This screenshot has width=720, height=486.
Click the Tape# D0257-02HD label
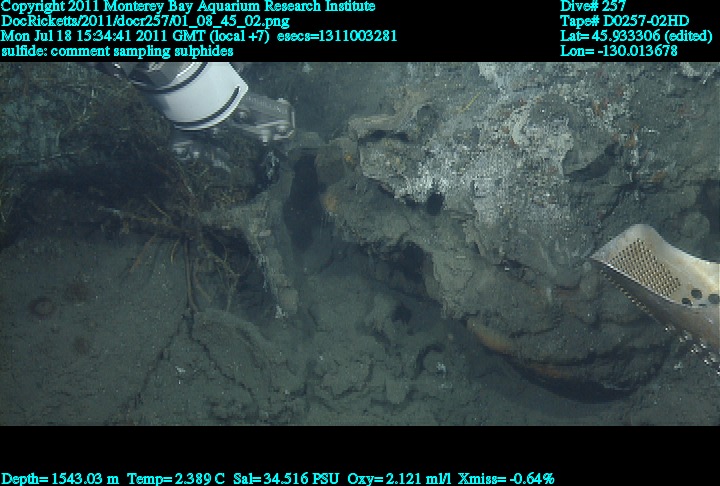tap(624, 21)
